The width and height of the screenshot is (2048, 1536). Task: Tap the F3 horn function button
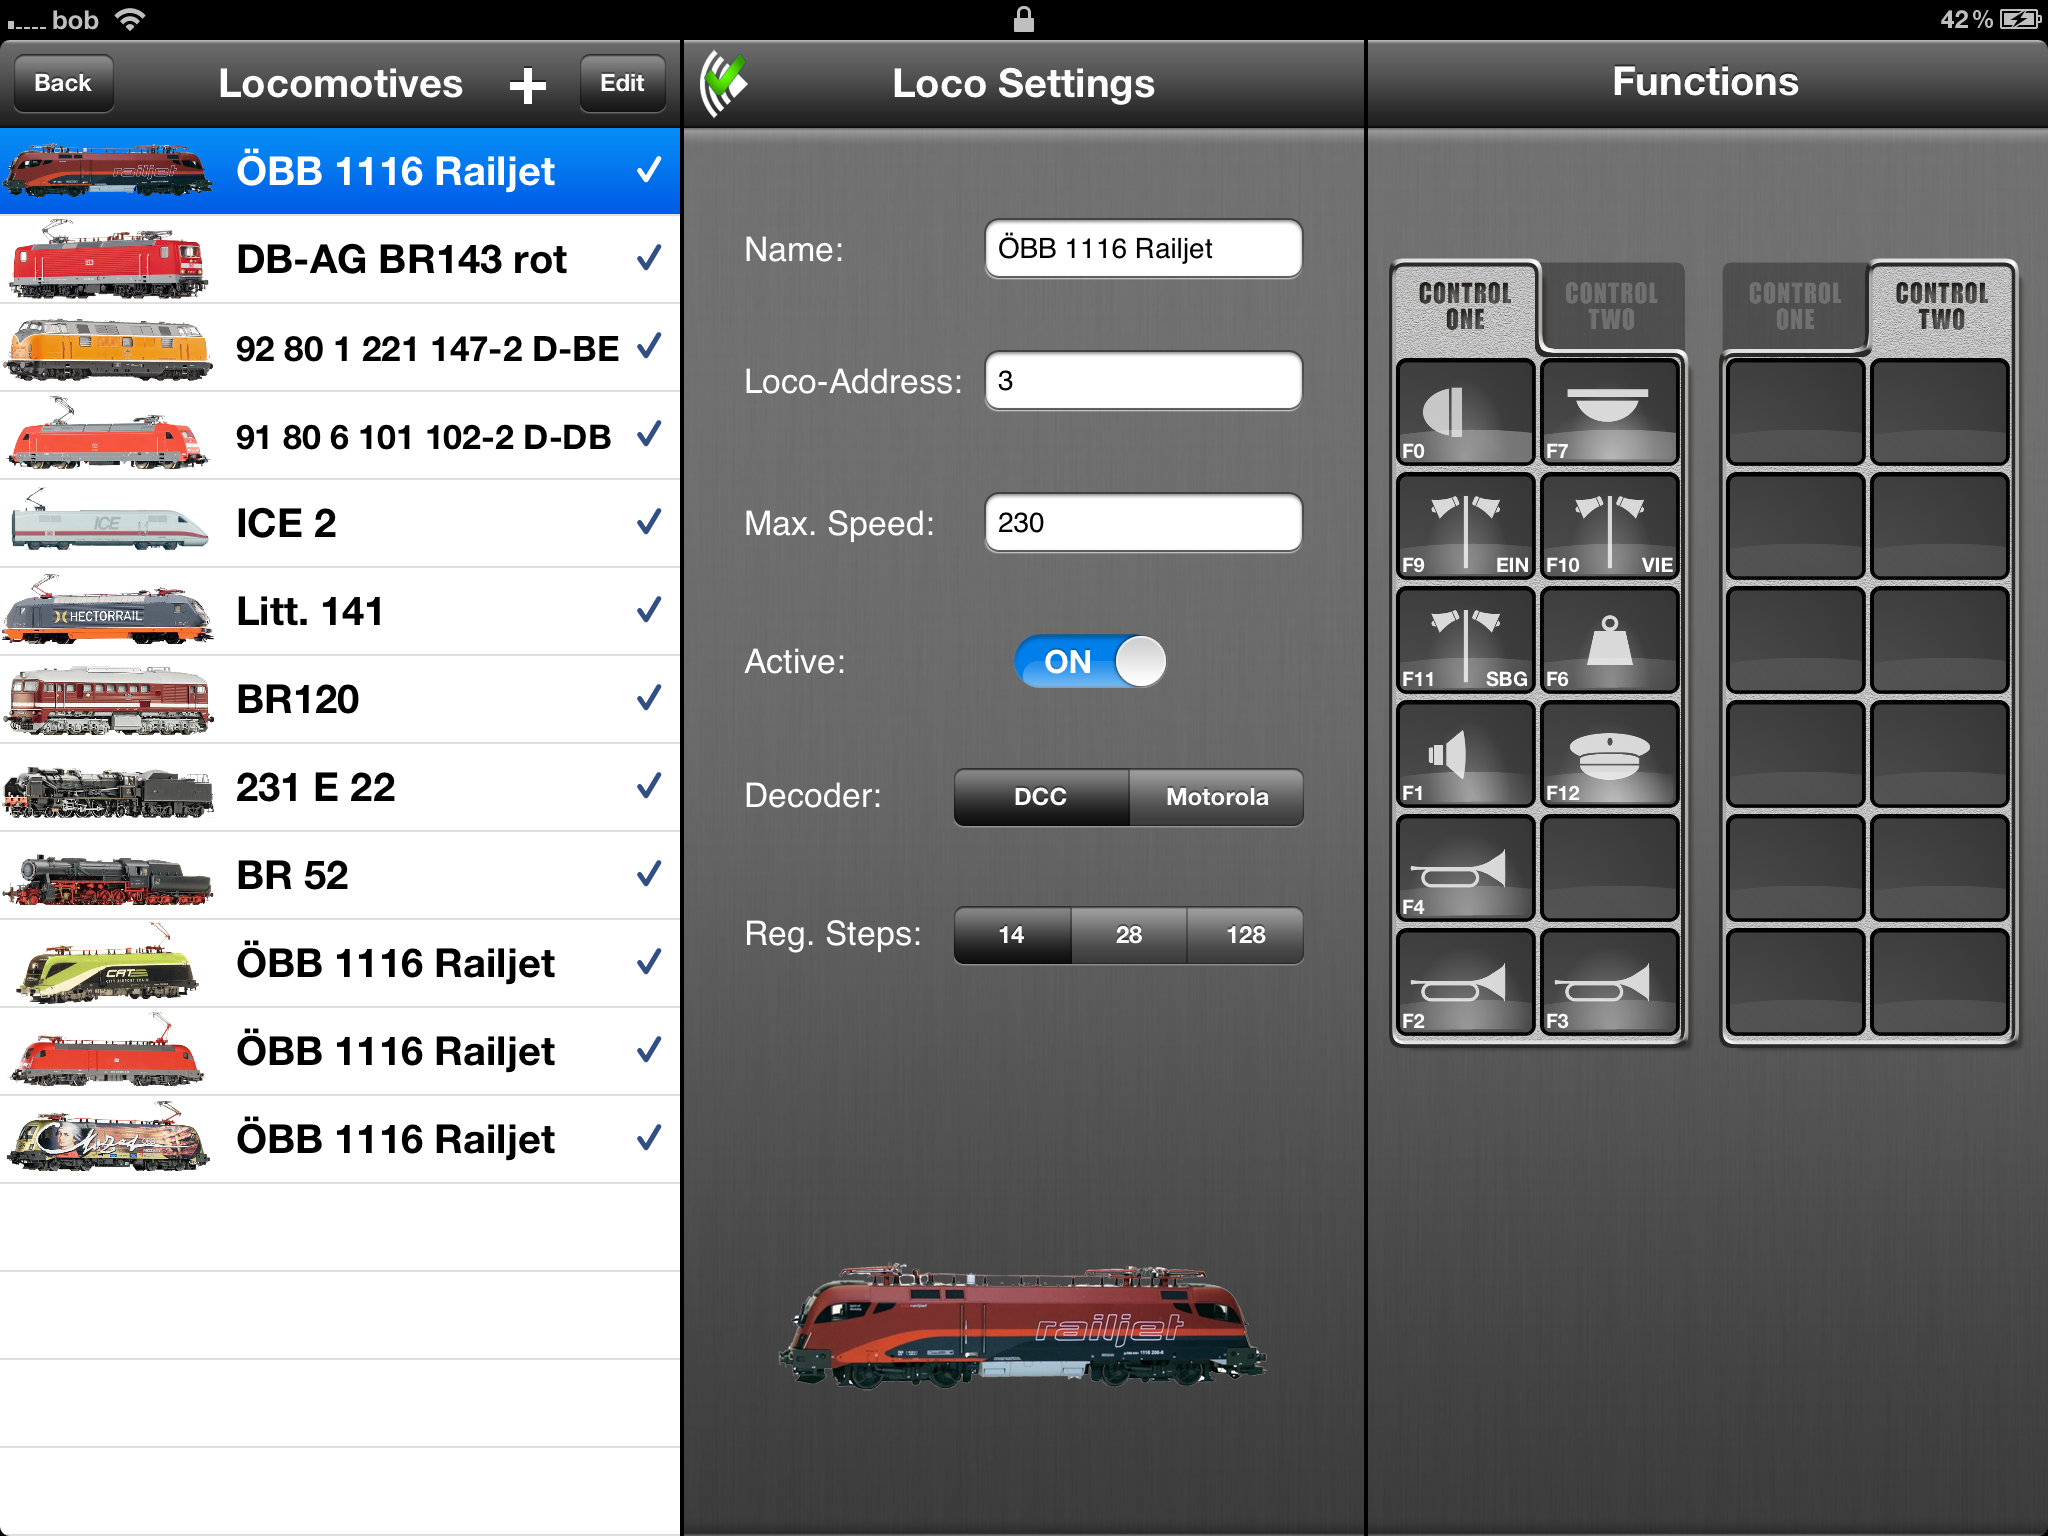click(1609, 982)
